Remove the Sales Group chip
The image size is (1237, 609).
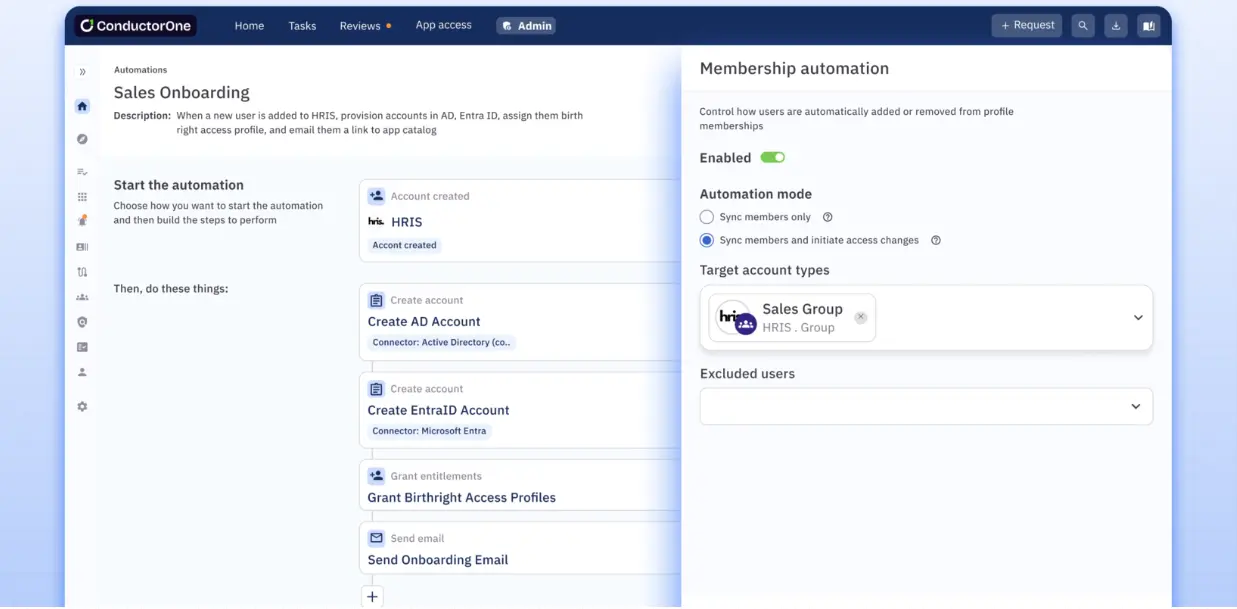point(860,318)
